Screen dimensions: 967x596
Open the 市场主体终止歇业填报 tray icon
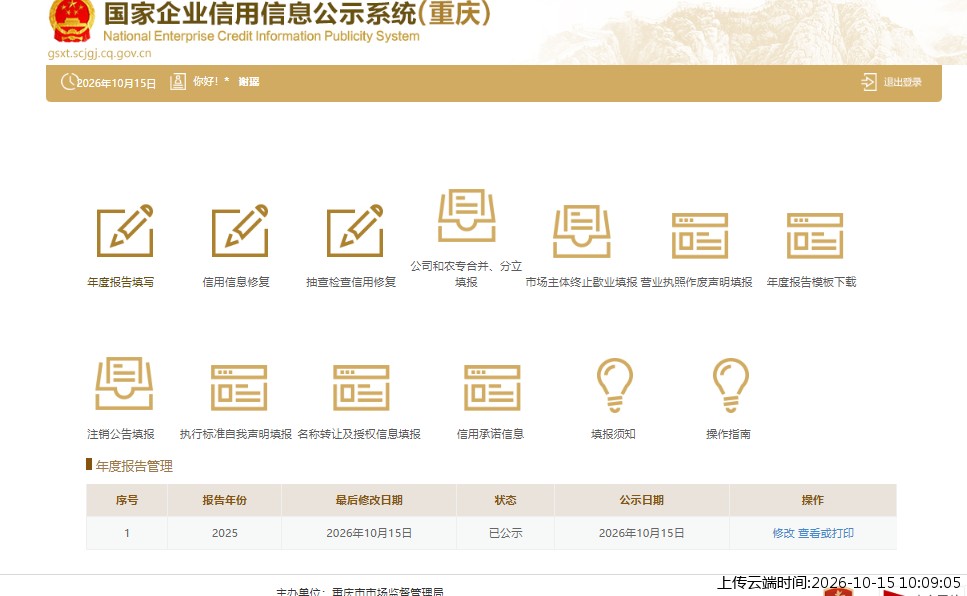[x=582, y=231]
